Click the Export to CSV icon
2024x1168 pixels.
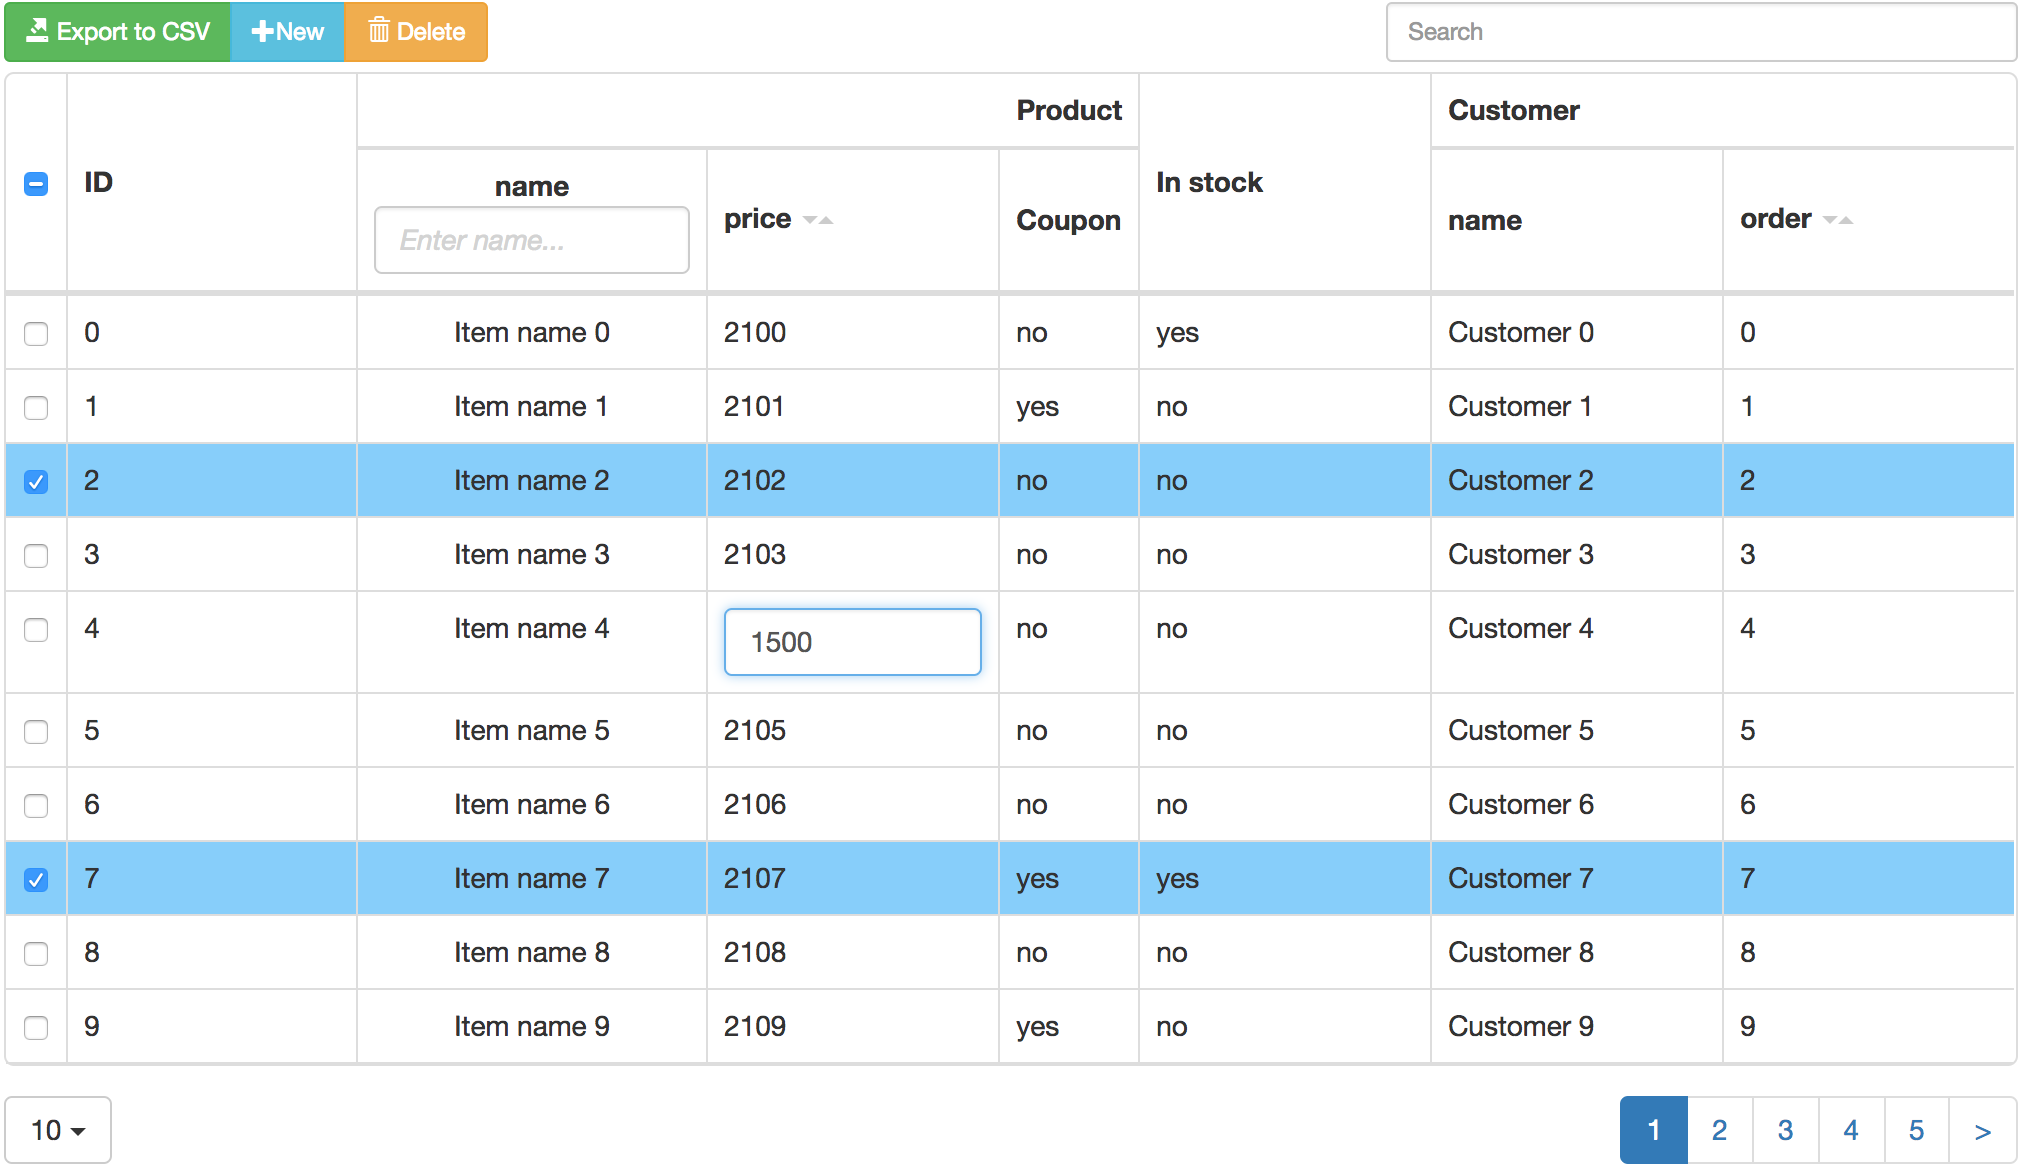pyautogui.click(x=40, y=31)
